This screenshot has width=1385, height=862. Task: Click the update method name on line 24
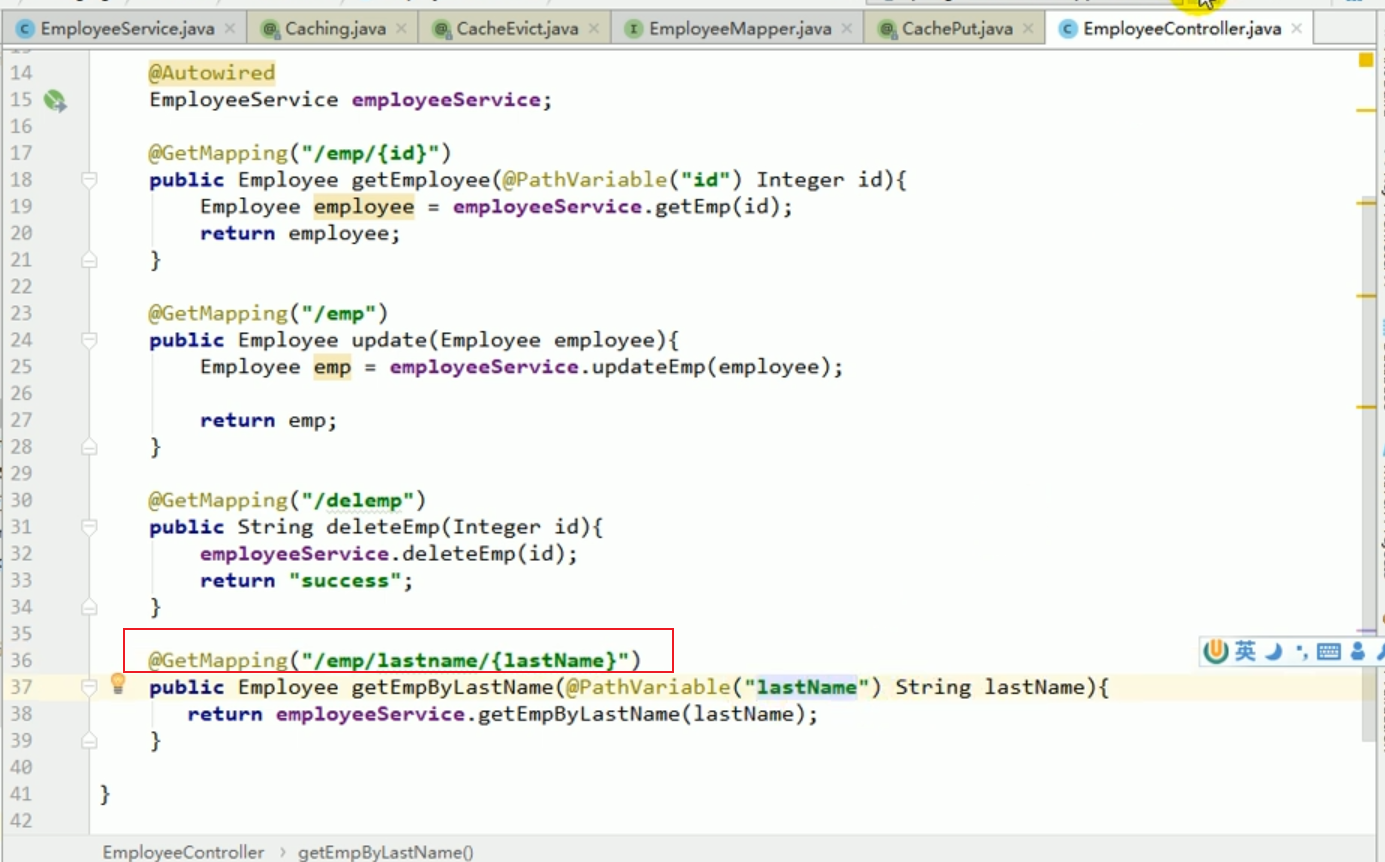pyautogui.click(x=389, y=340)
